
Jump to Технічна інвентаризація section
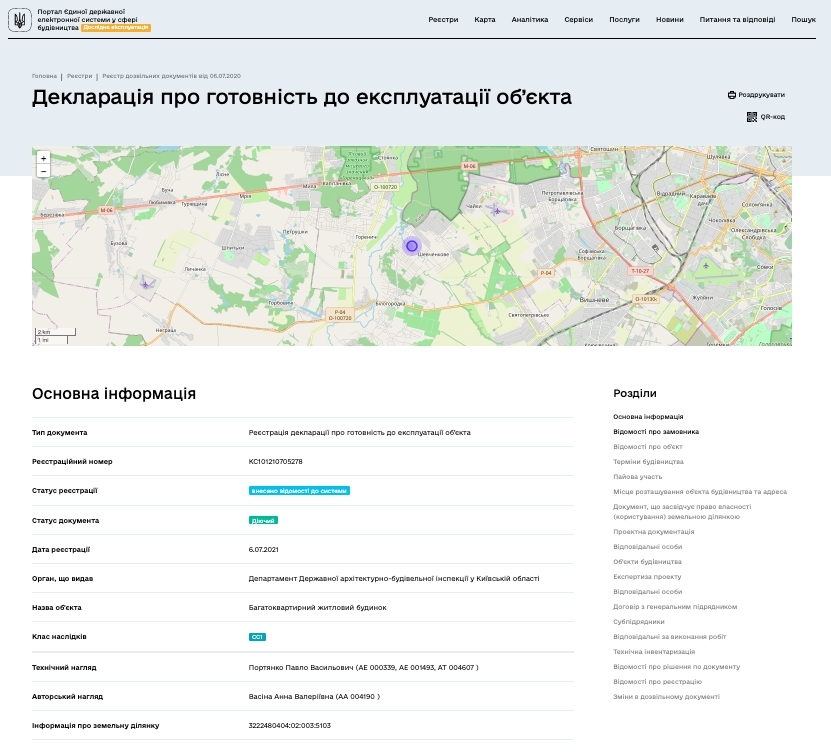pos(654,652)
